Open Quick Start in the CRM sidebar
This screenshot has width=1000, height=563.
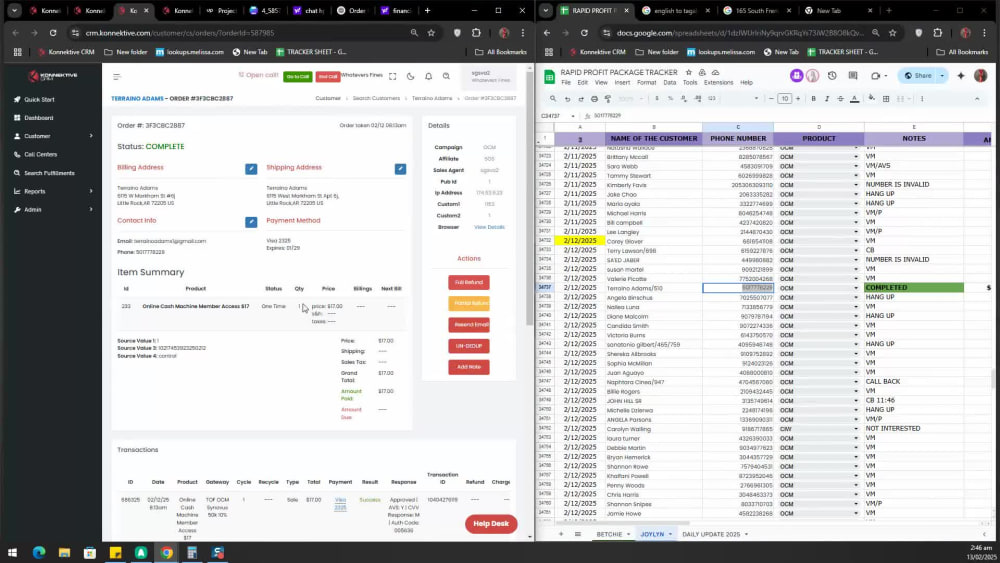pos(39,99)
